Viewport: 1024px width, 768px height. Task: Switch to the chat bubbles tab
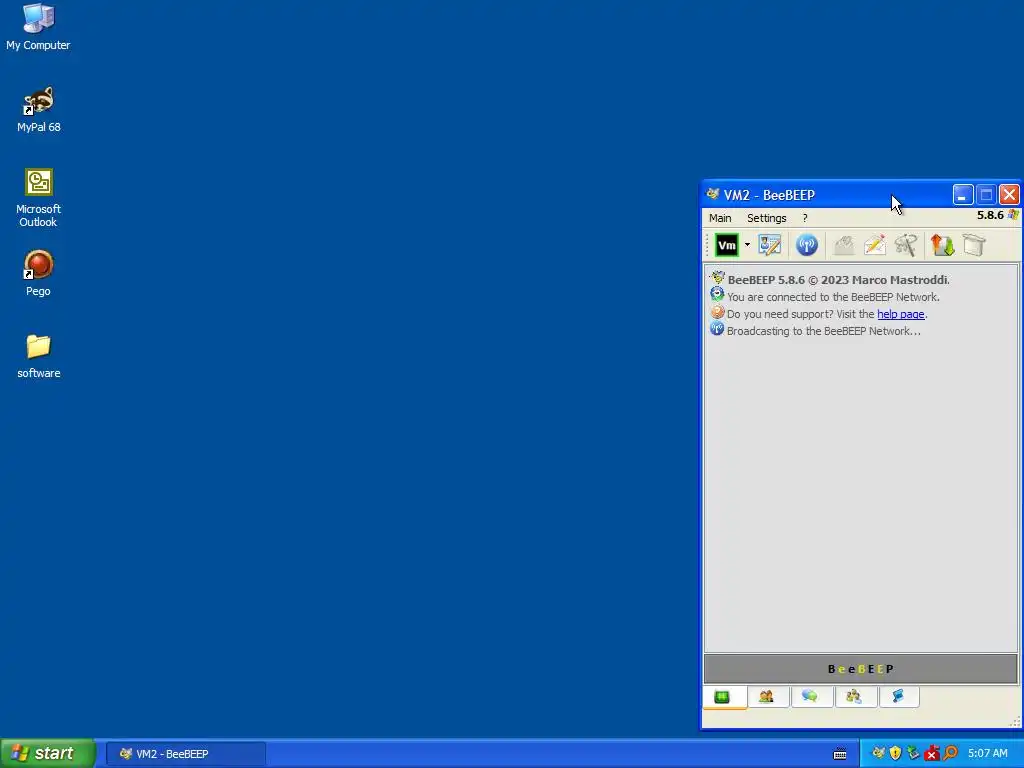tap(811, 697)
